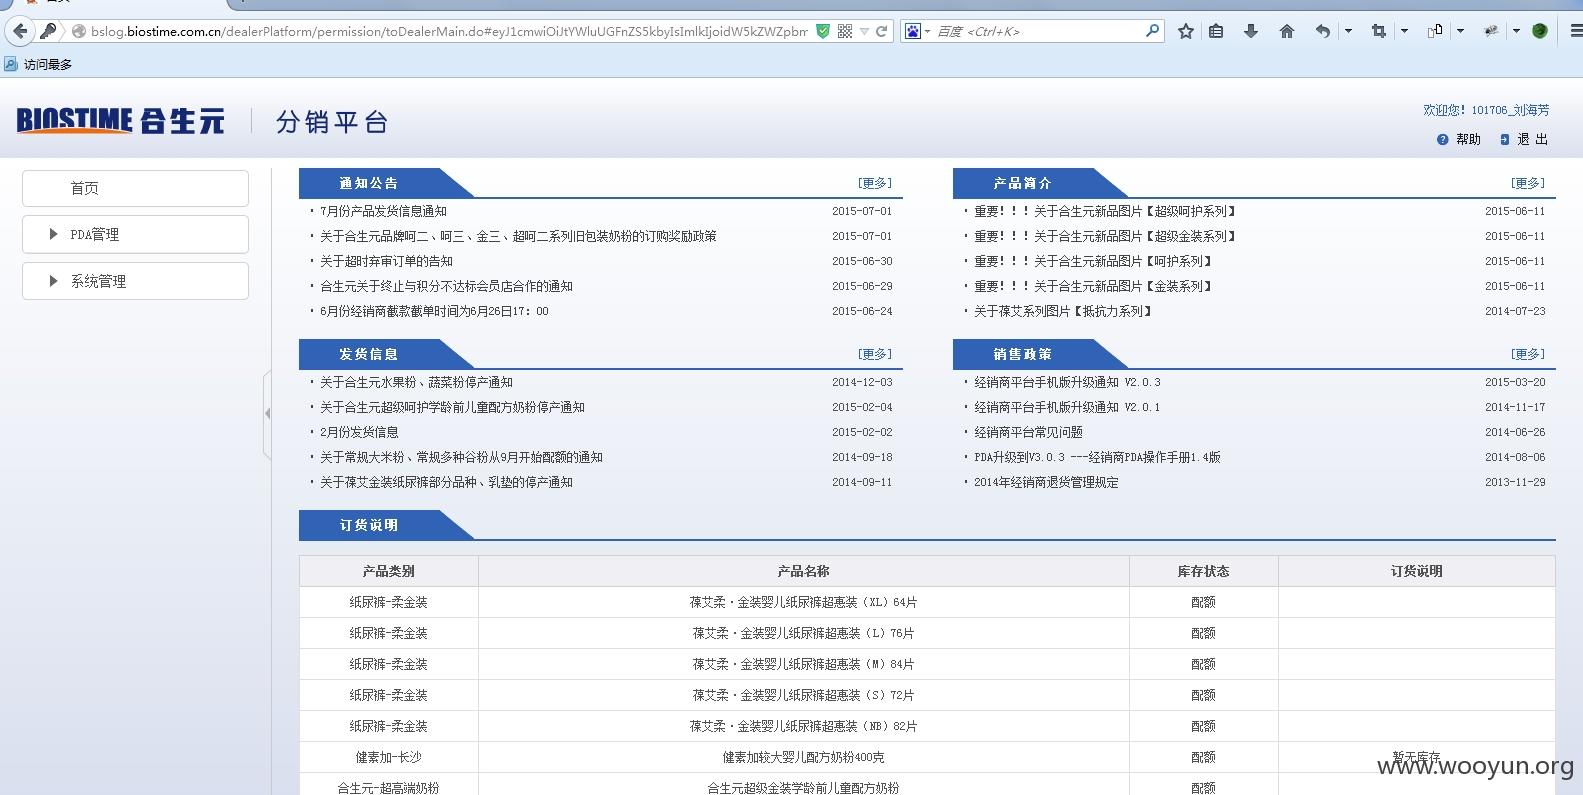Collapse sidebar using the left arrow handle
Screen dimensions: 1583x795
267,413
